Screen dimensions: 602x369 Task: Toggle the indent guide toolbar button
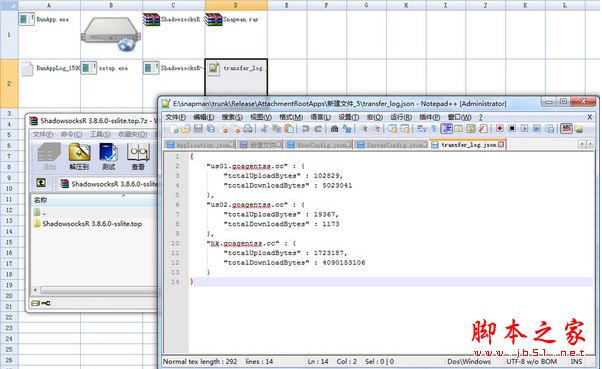point(447,129)
